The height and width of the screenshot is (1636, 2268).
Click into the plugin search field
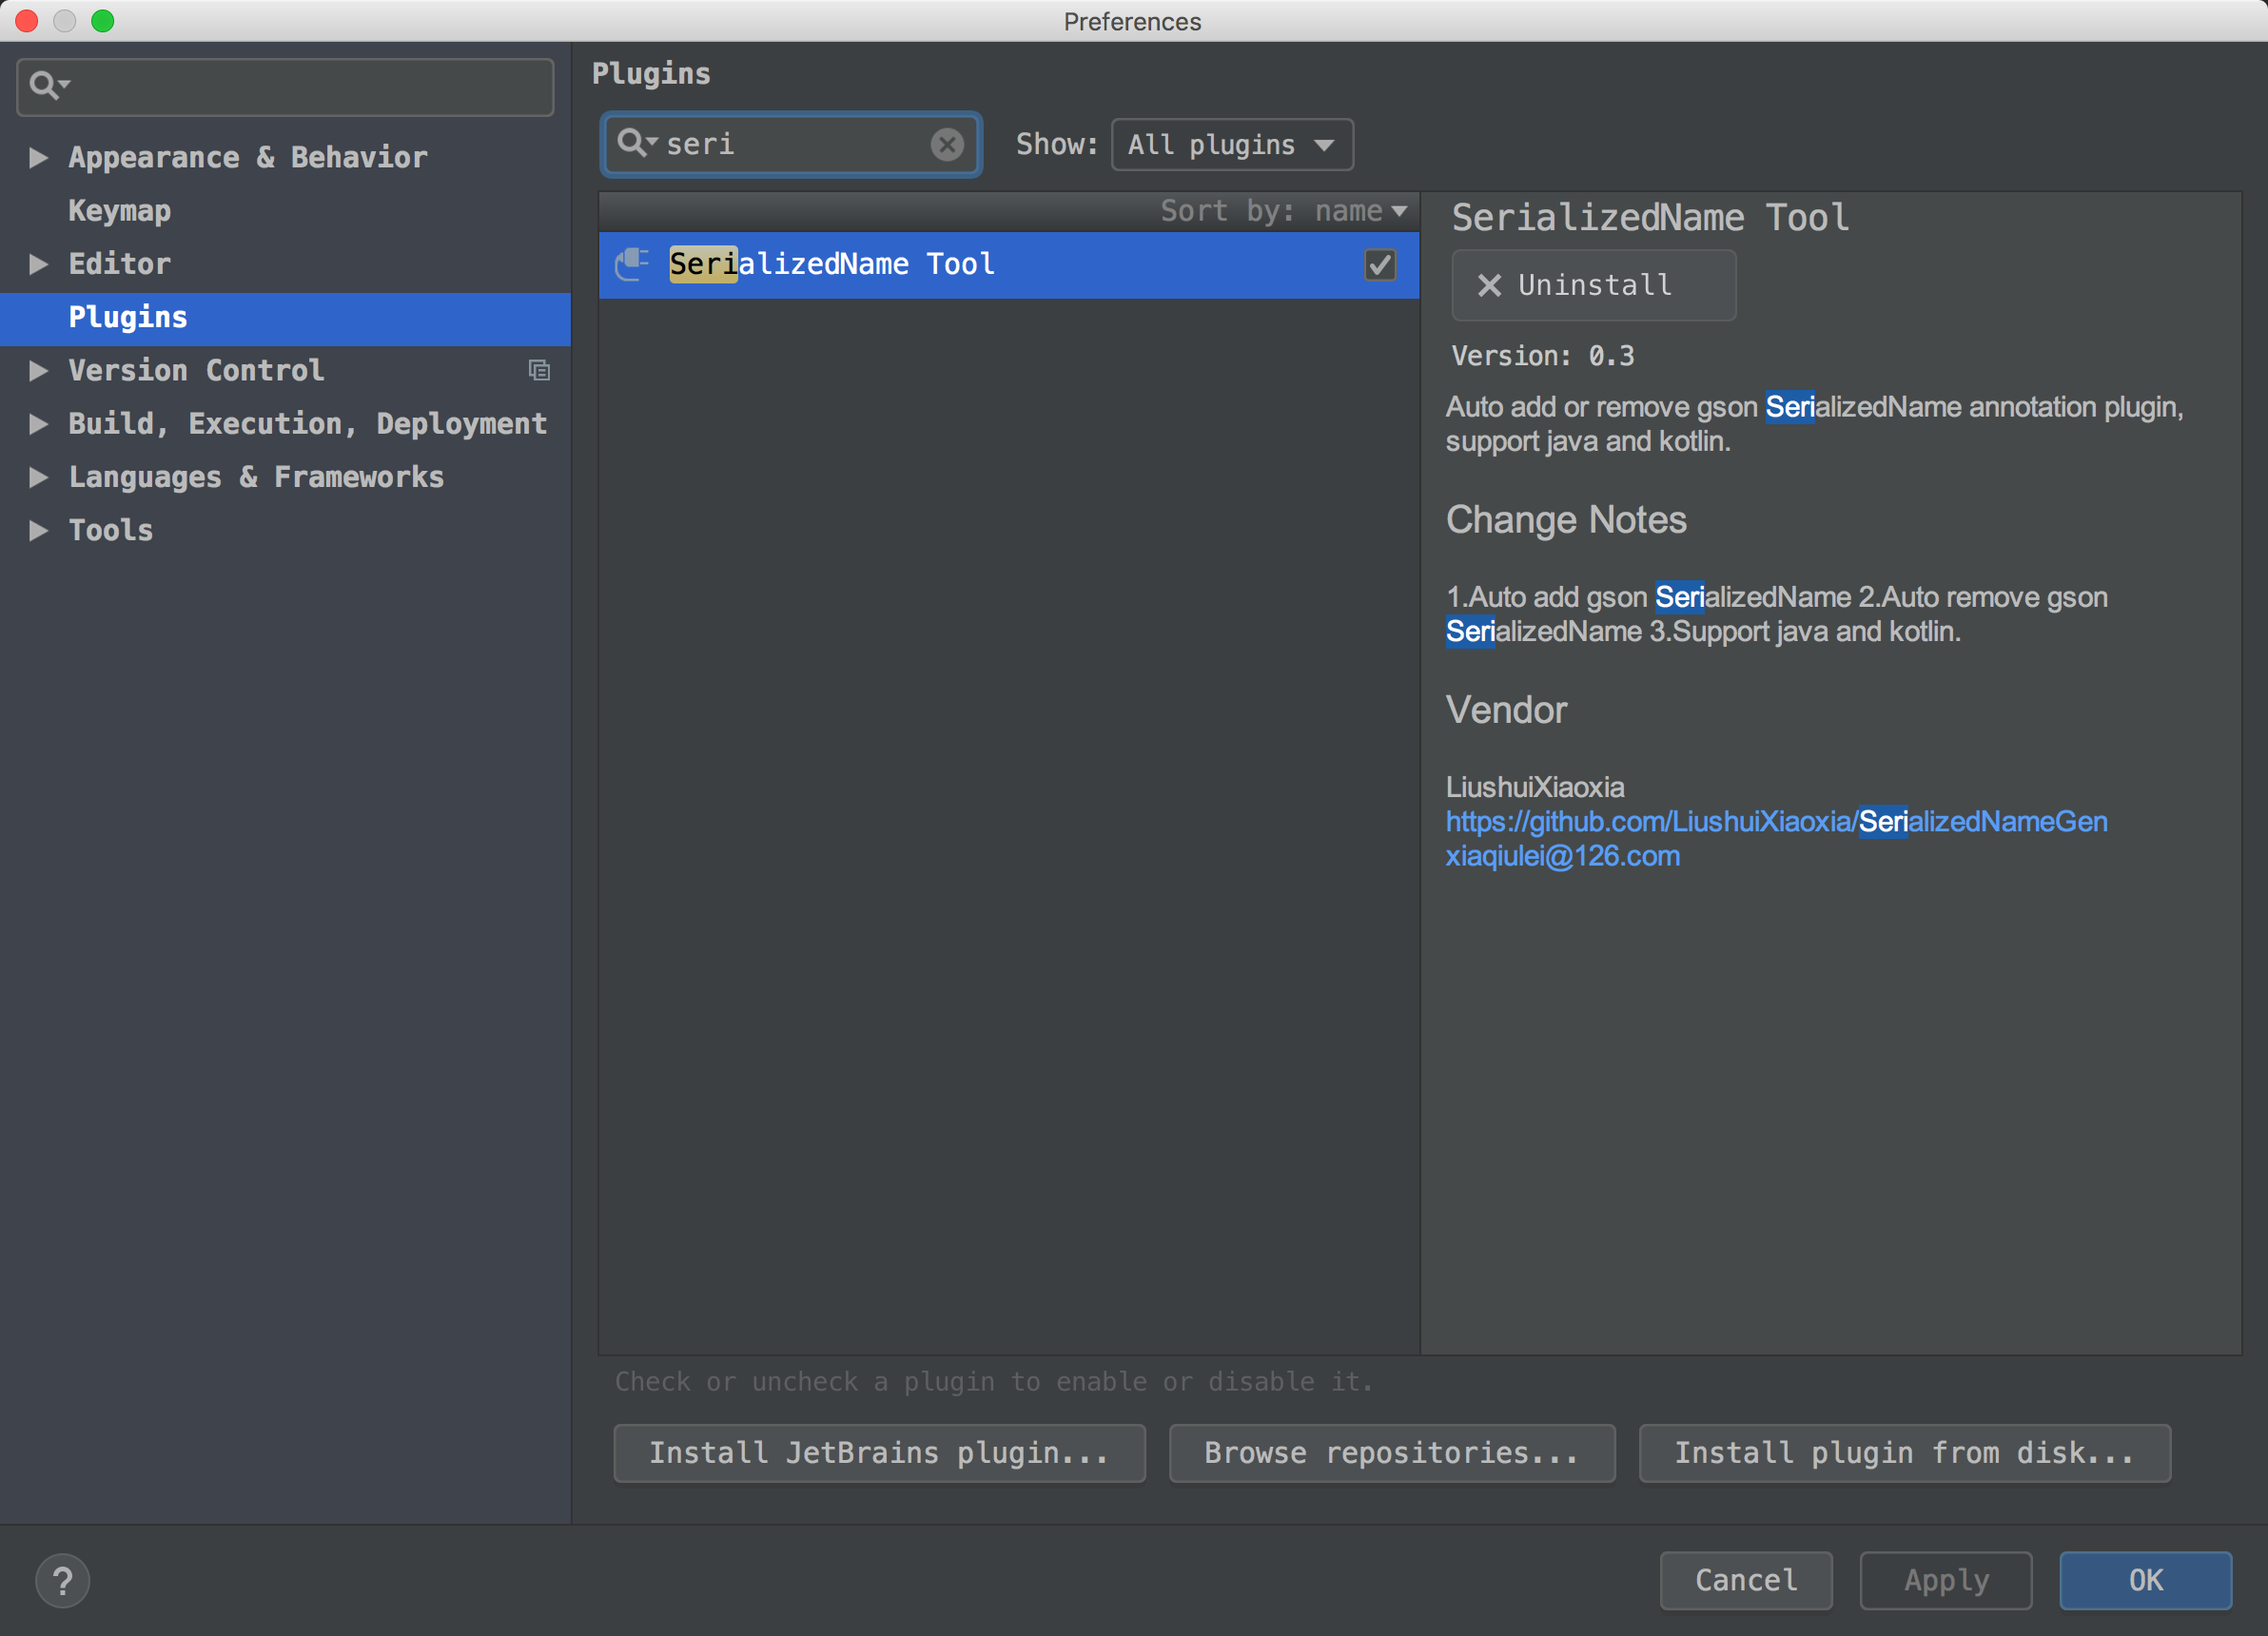coord(790,144)
